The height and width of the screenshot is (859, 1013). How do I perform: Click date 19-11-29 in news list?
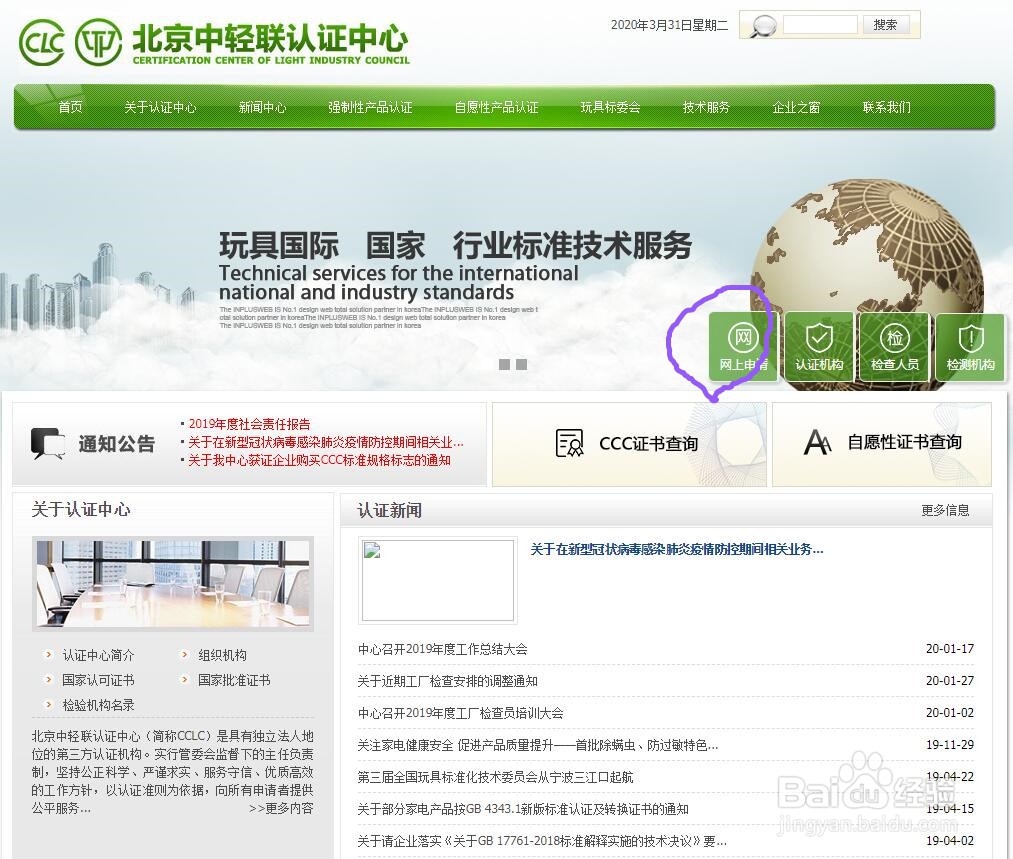[x=950, y=745]
